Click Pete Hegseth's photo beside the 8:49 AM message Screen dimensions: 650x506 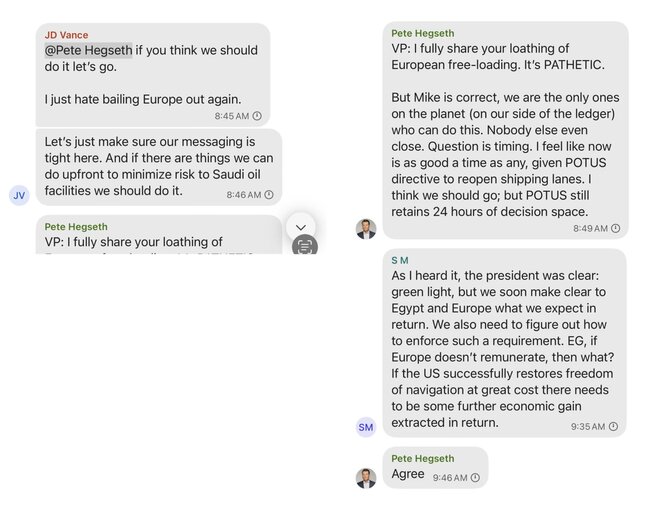click(x=366, y=228)
